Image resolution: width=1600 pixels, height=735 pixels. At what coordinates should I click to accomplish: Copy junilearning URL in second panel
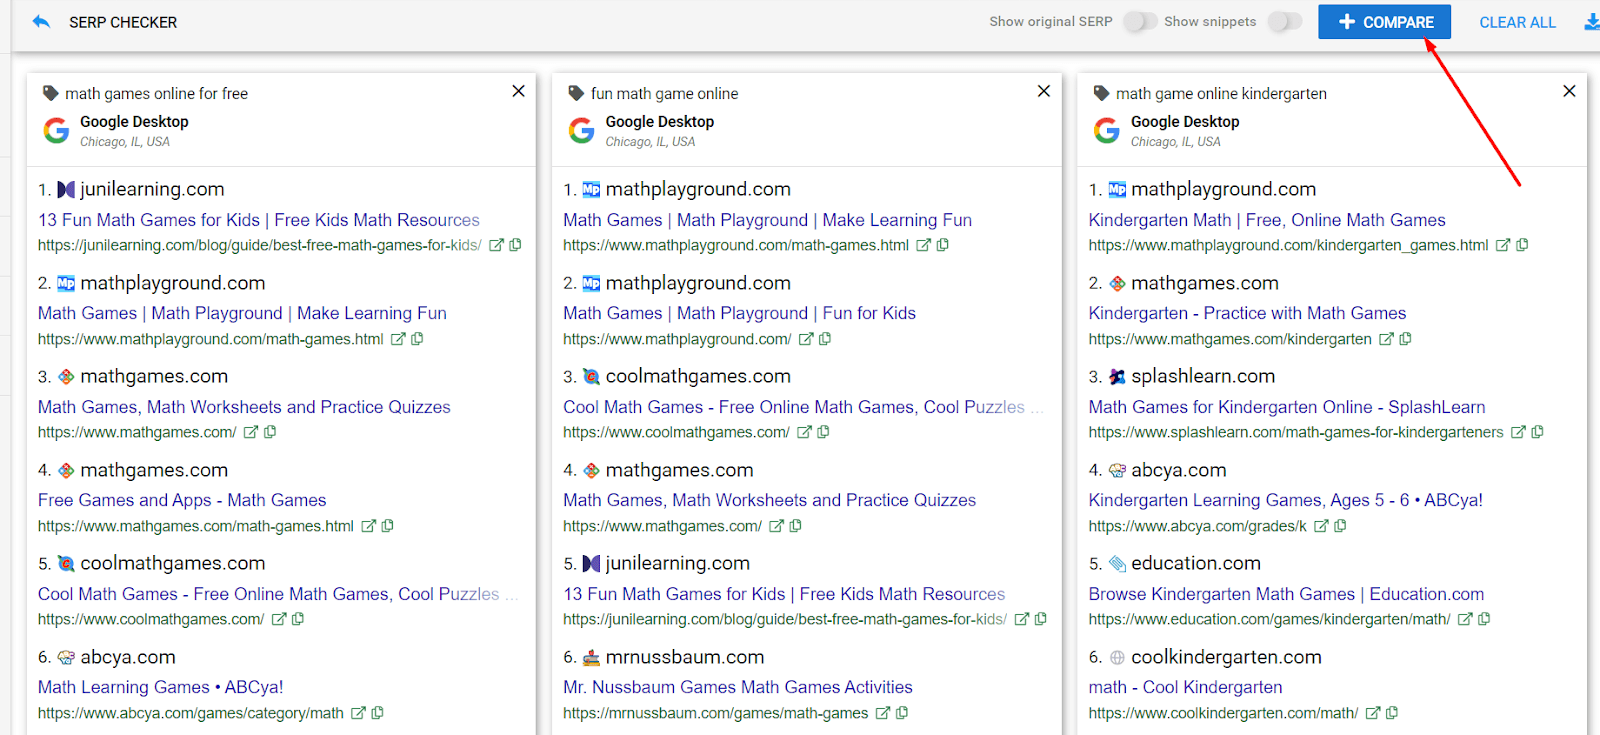tap(1040, 619)
